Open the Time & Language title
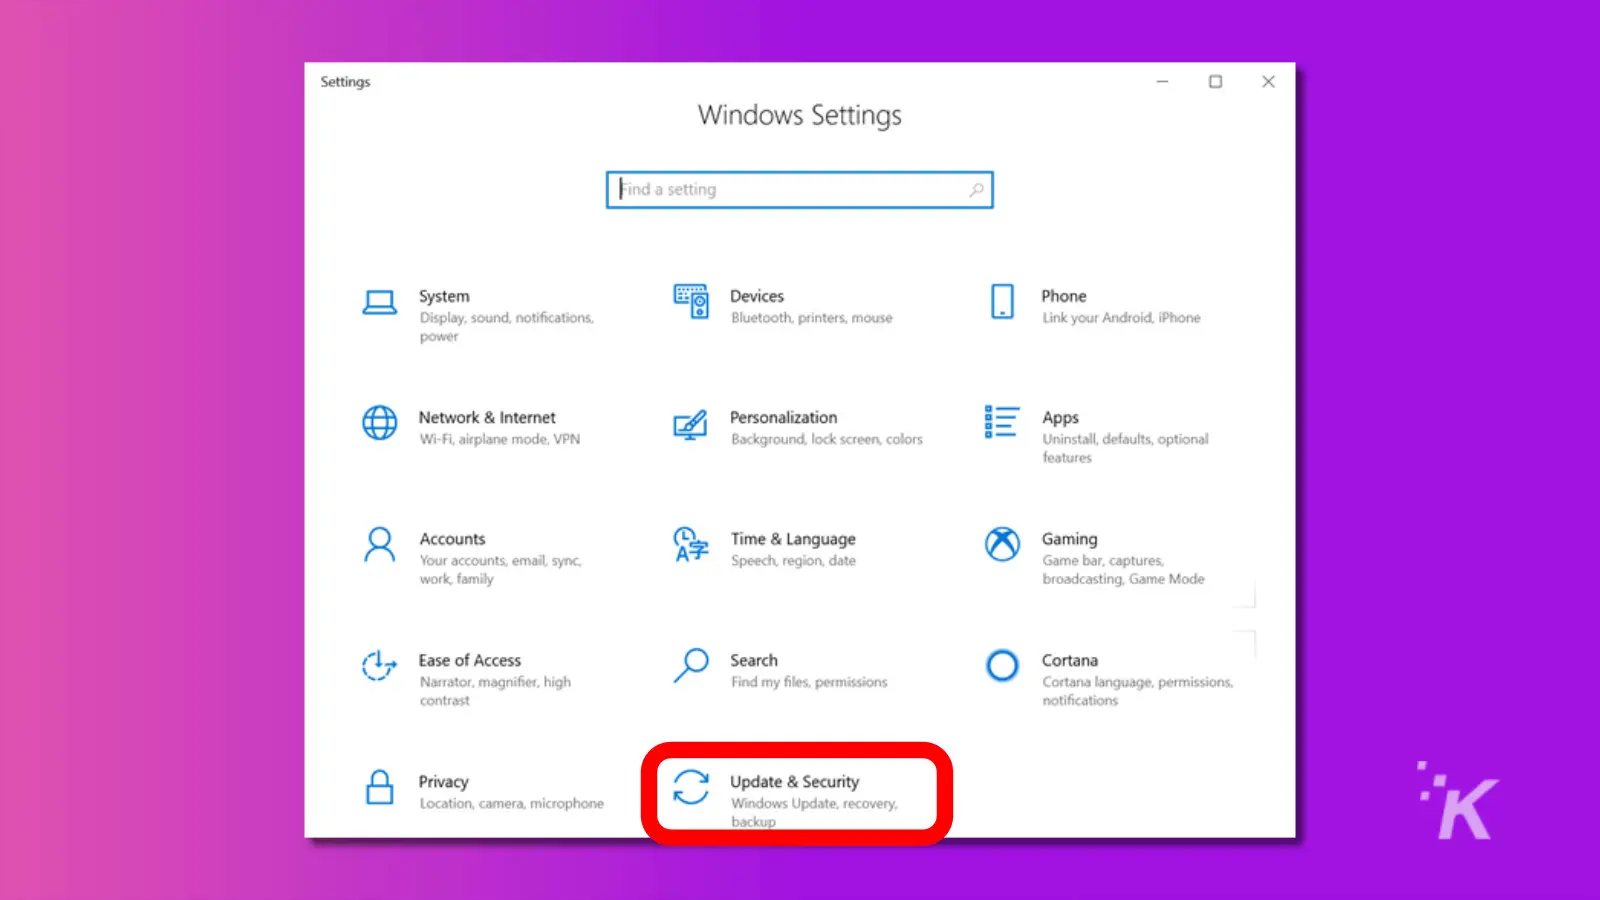The image size is (1600, 900). point(793,539)
